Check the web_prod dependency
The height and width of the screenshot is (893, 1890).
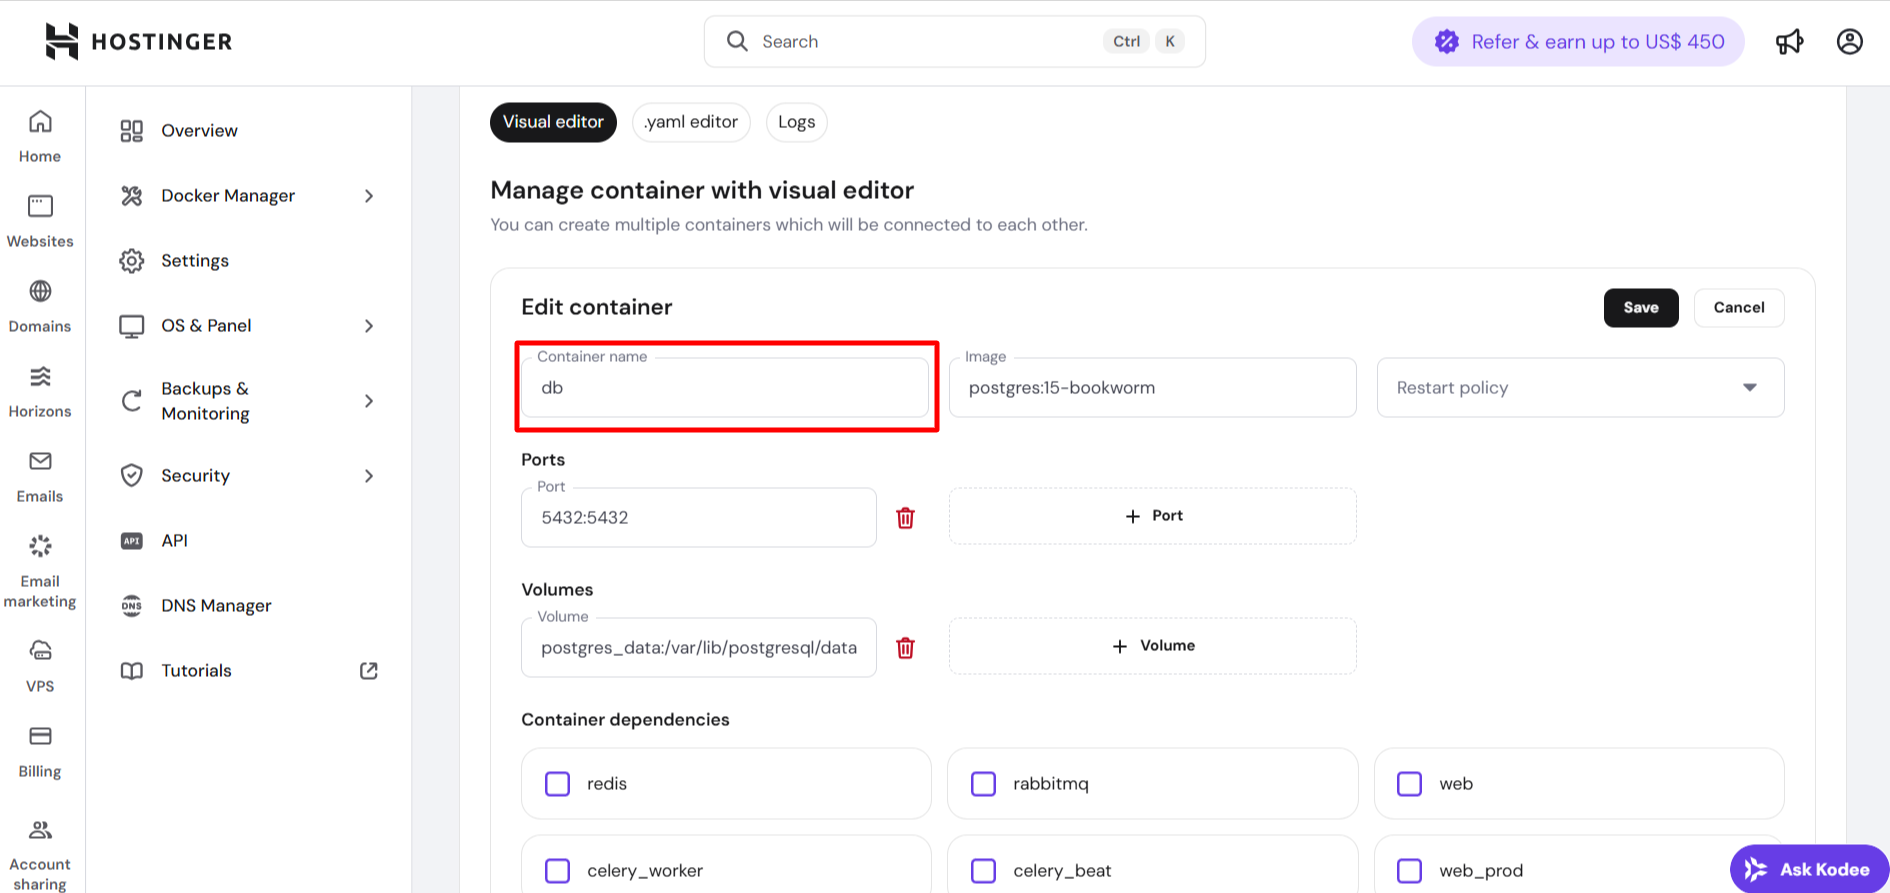[x=1409, y=870]
